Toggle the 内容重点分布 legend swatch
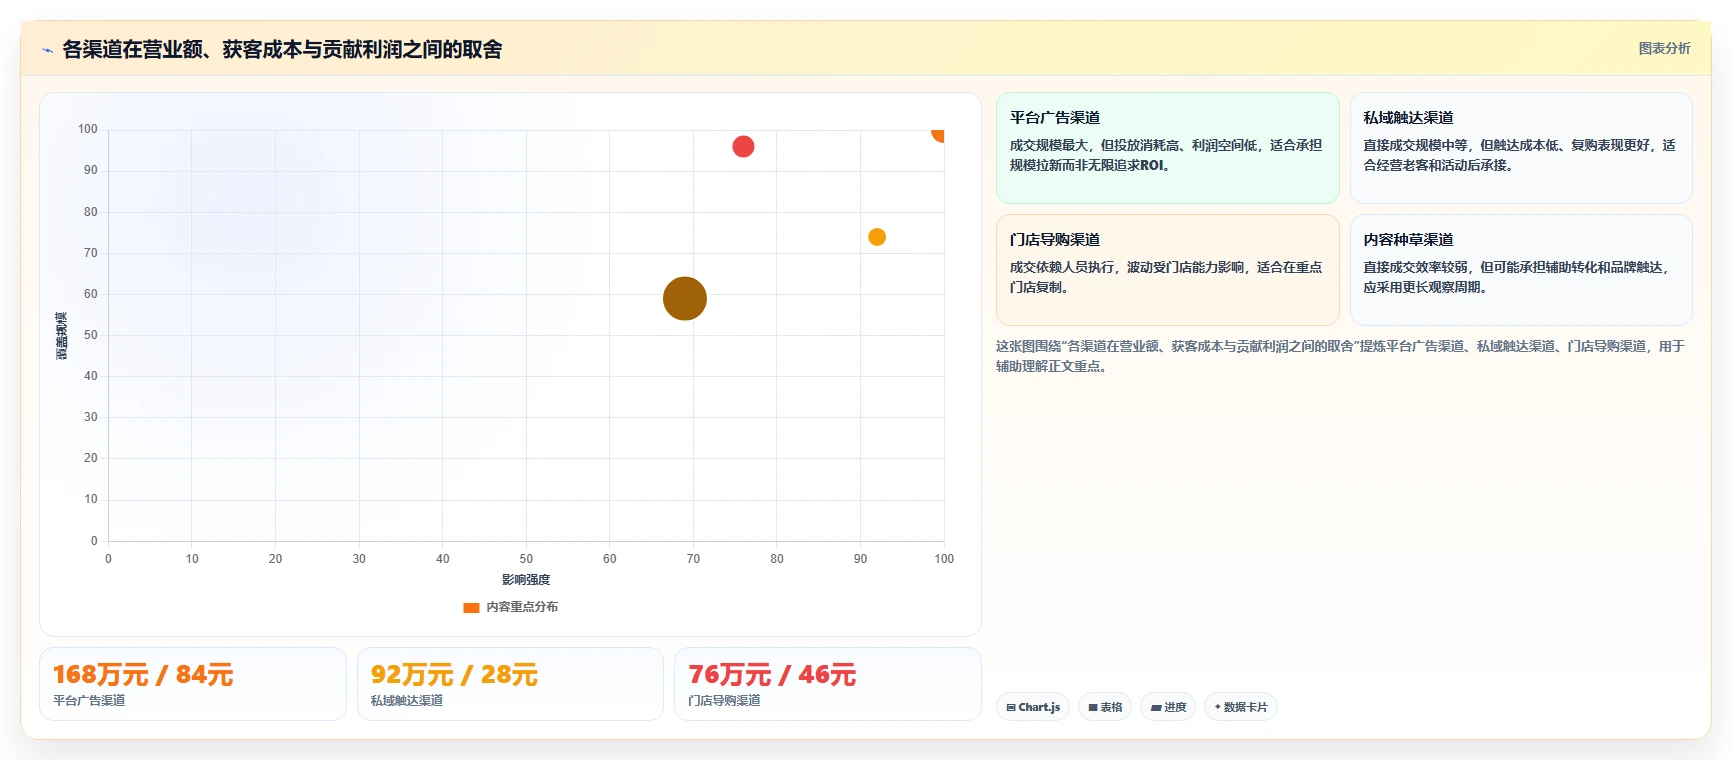This screenshot has width=1732, height=760. (x=471, y=607)
